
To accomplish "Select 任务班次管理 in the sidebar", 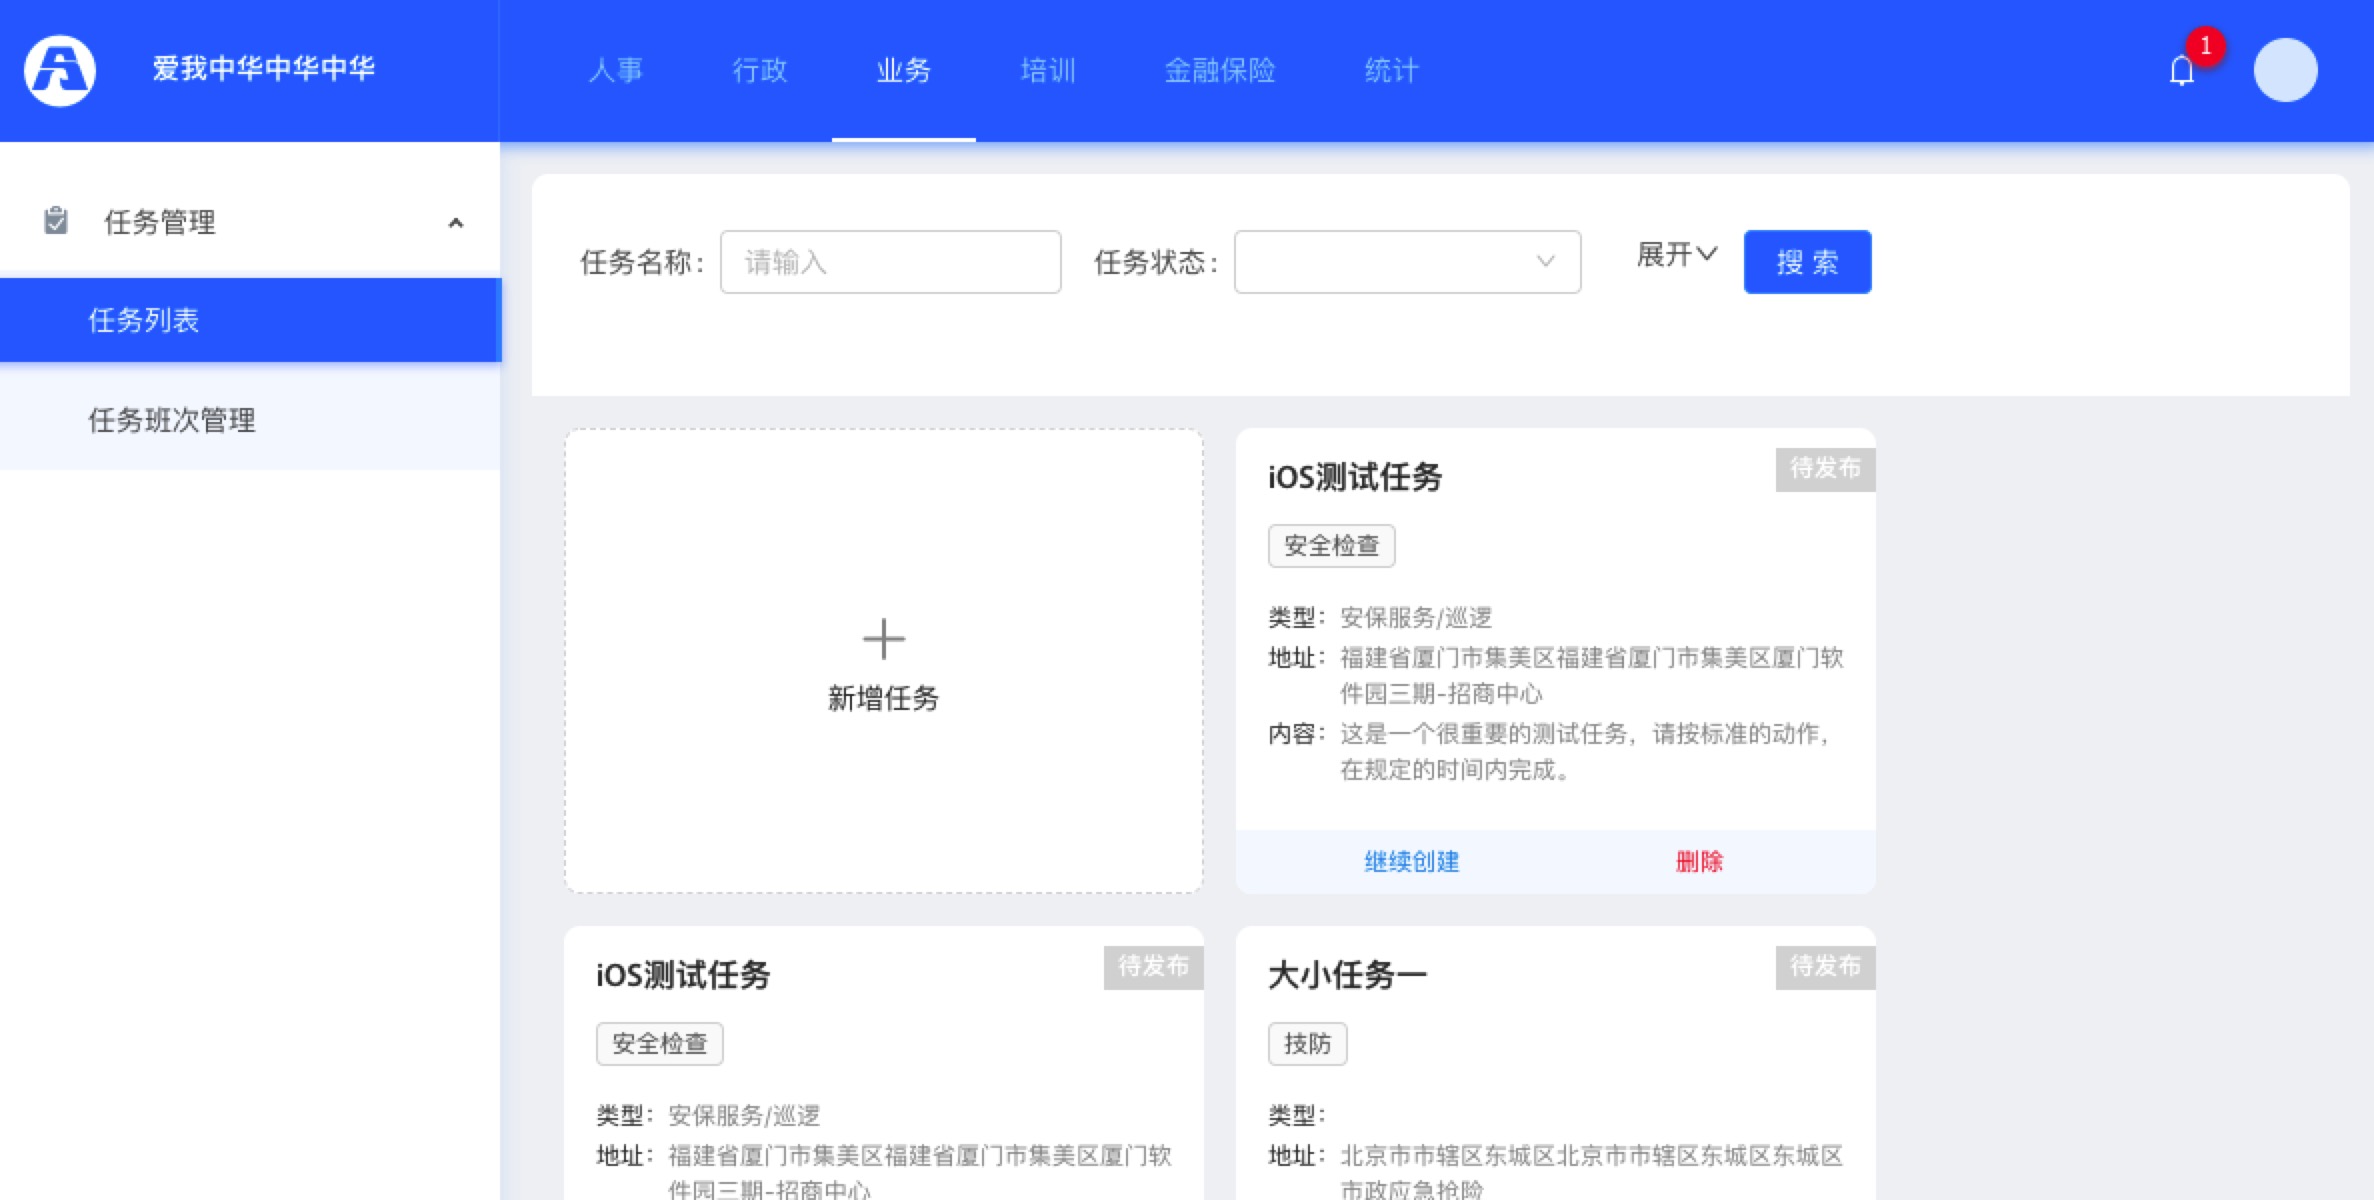I will pyautogui.click(x=172, y=420).
